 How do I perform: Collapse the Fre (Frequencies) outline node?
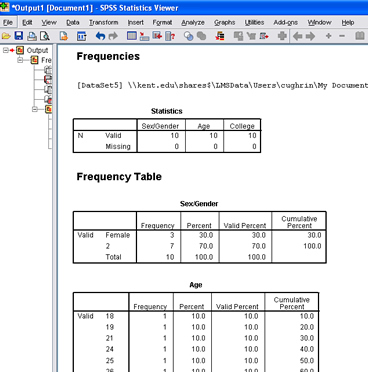20,60
